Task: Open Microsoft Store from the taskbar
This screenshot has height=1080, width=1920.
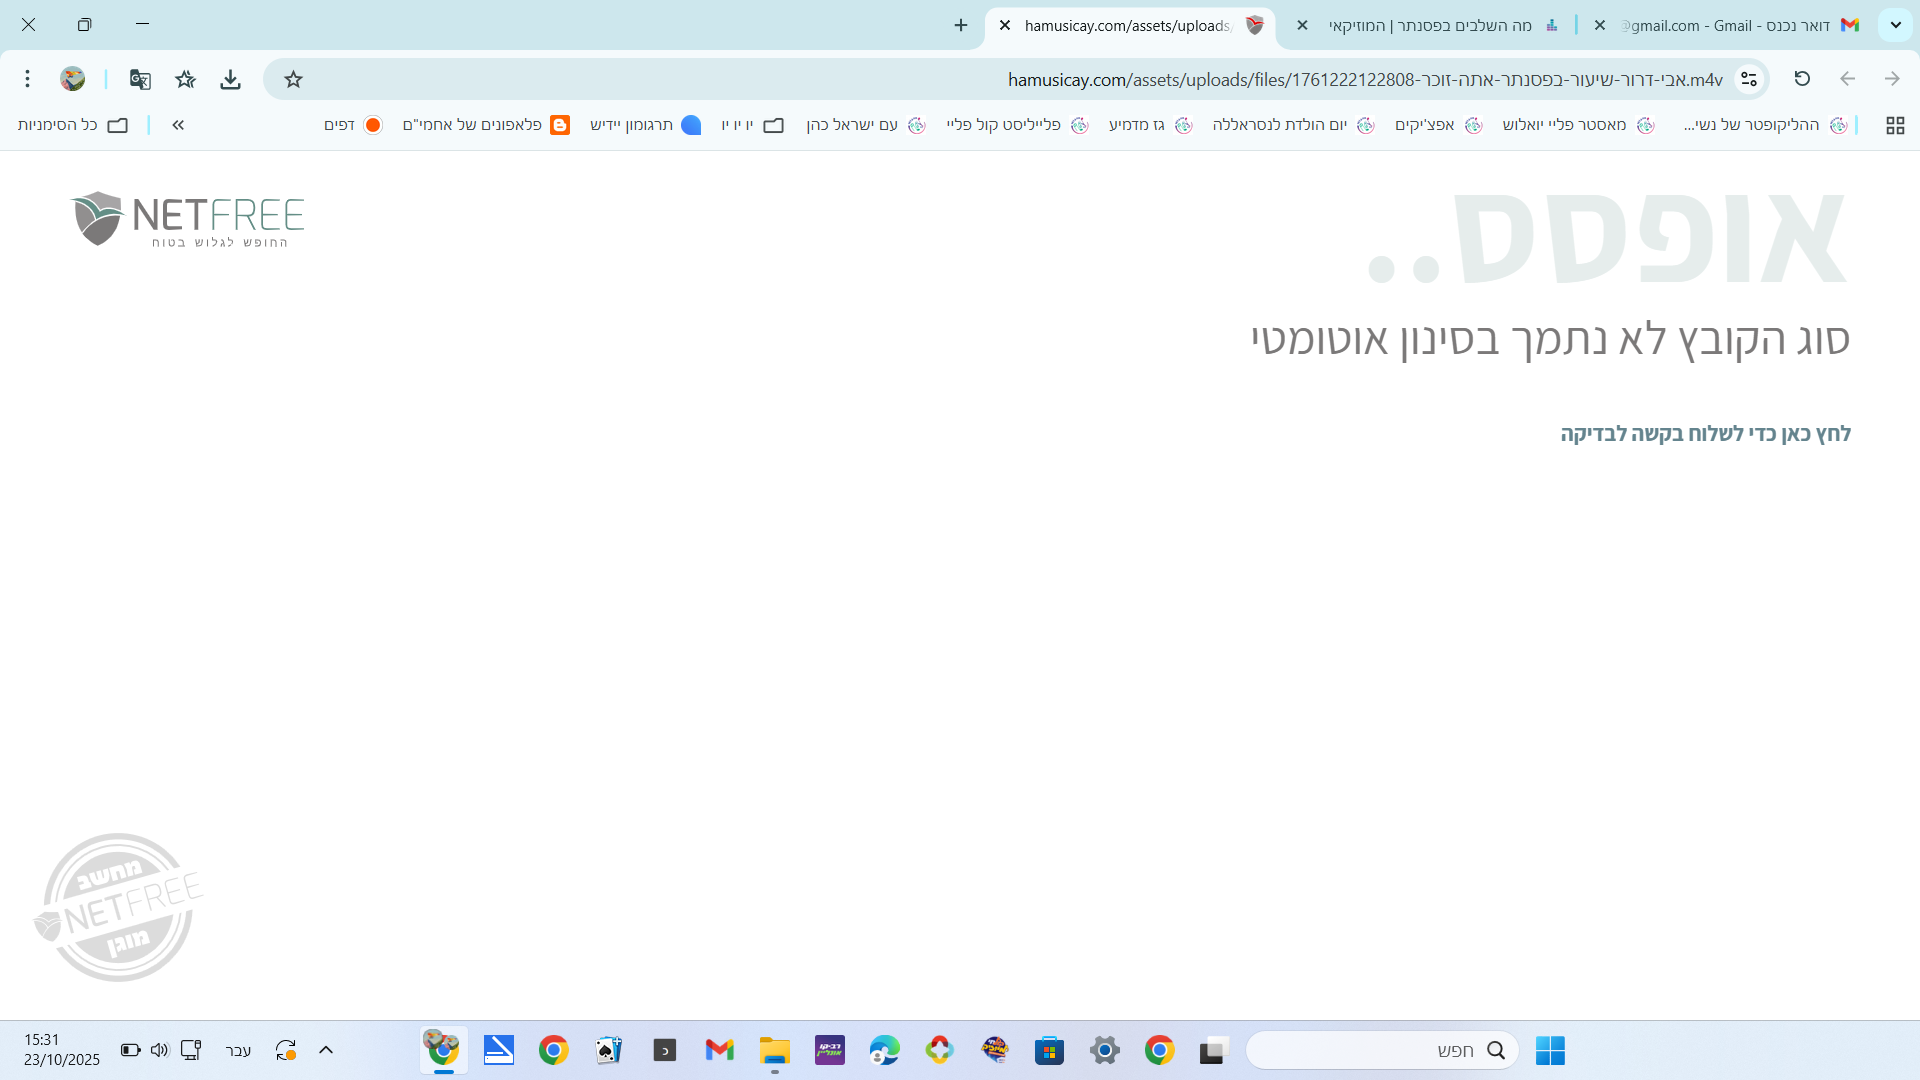Action: point(1049,1050)
